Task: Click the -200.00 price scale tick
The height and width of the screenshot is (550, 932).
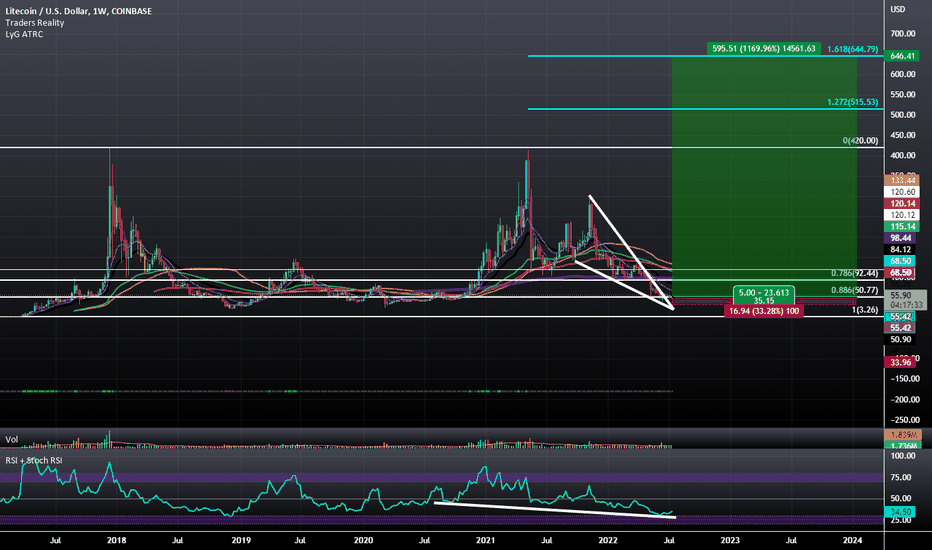Action: [903, 400]
